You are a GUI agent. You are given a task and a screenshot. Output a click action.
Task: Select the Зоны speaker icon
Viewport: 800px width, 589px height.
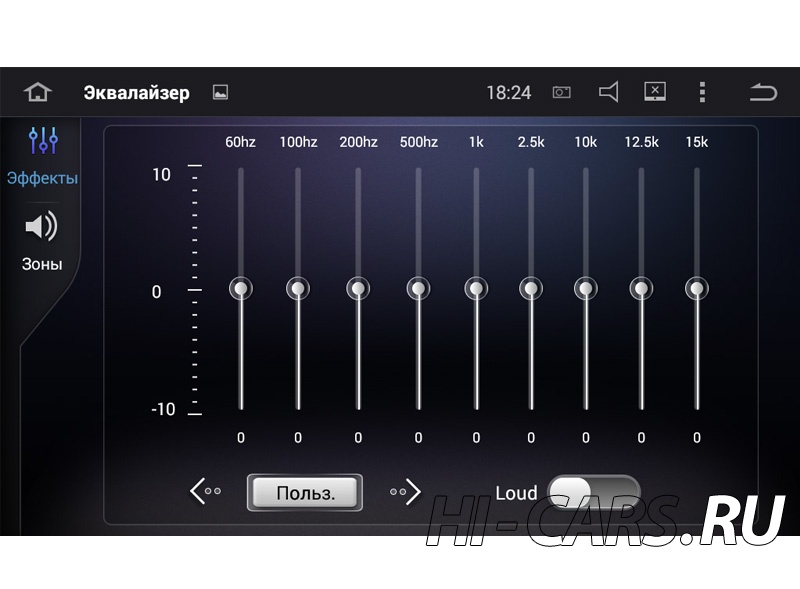click(42, 226)
